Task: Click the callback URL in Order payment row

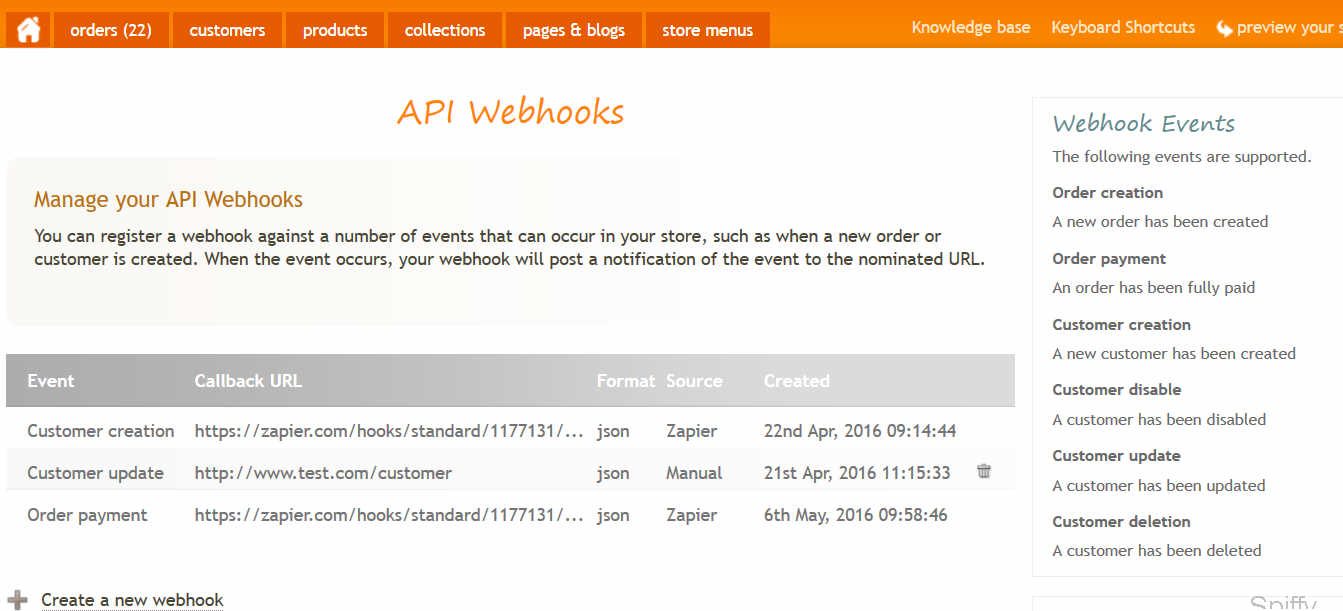Action: [x=389, y=515]
